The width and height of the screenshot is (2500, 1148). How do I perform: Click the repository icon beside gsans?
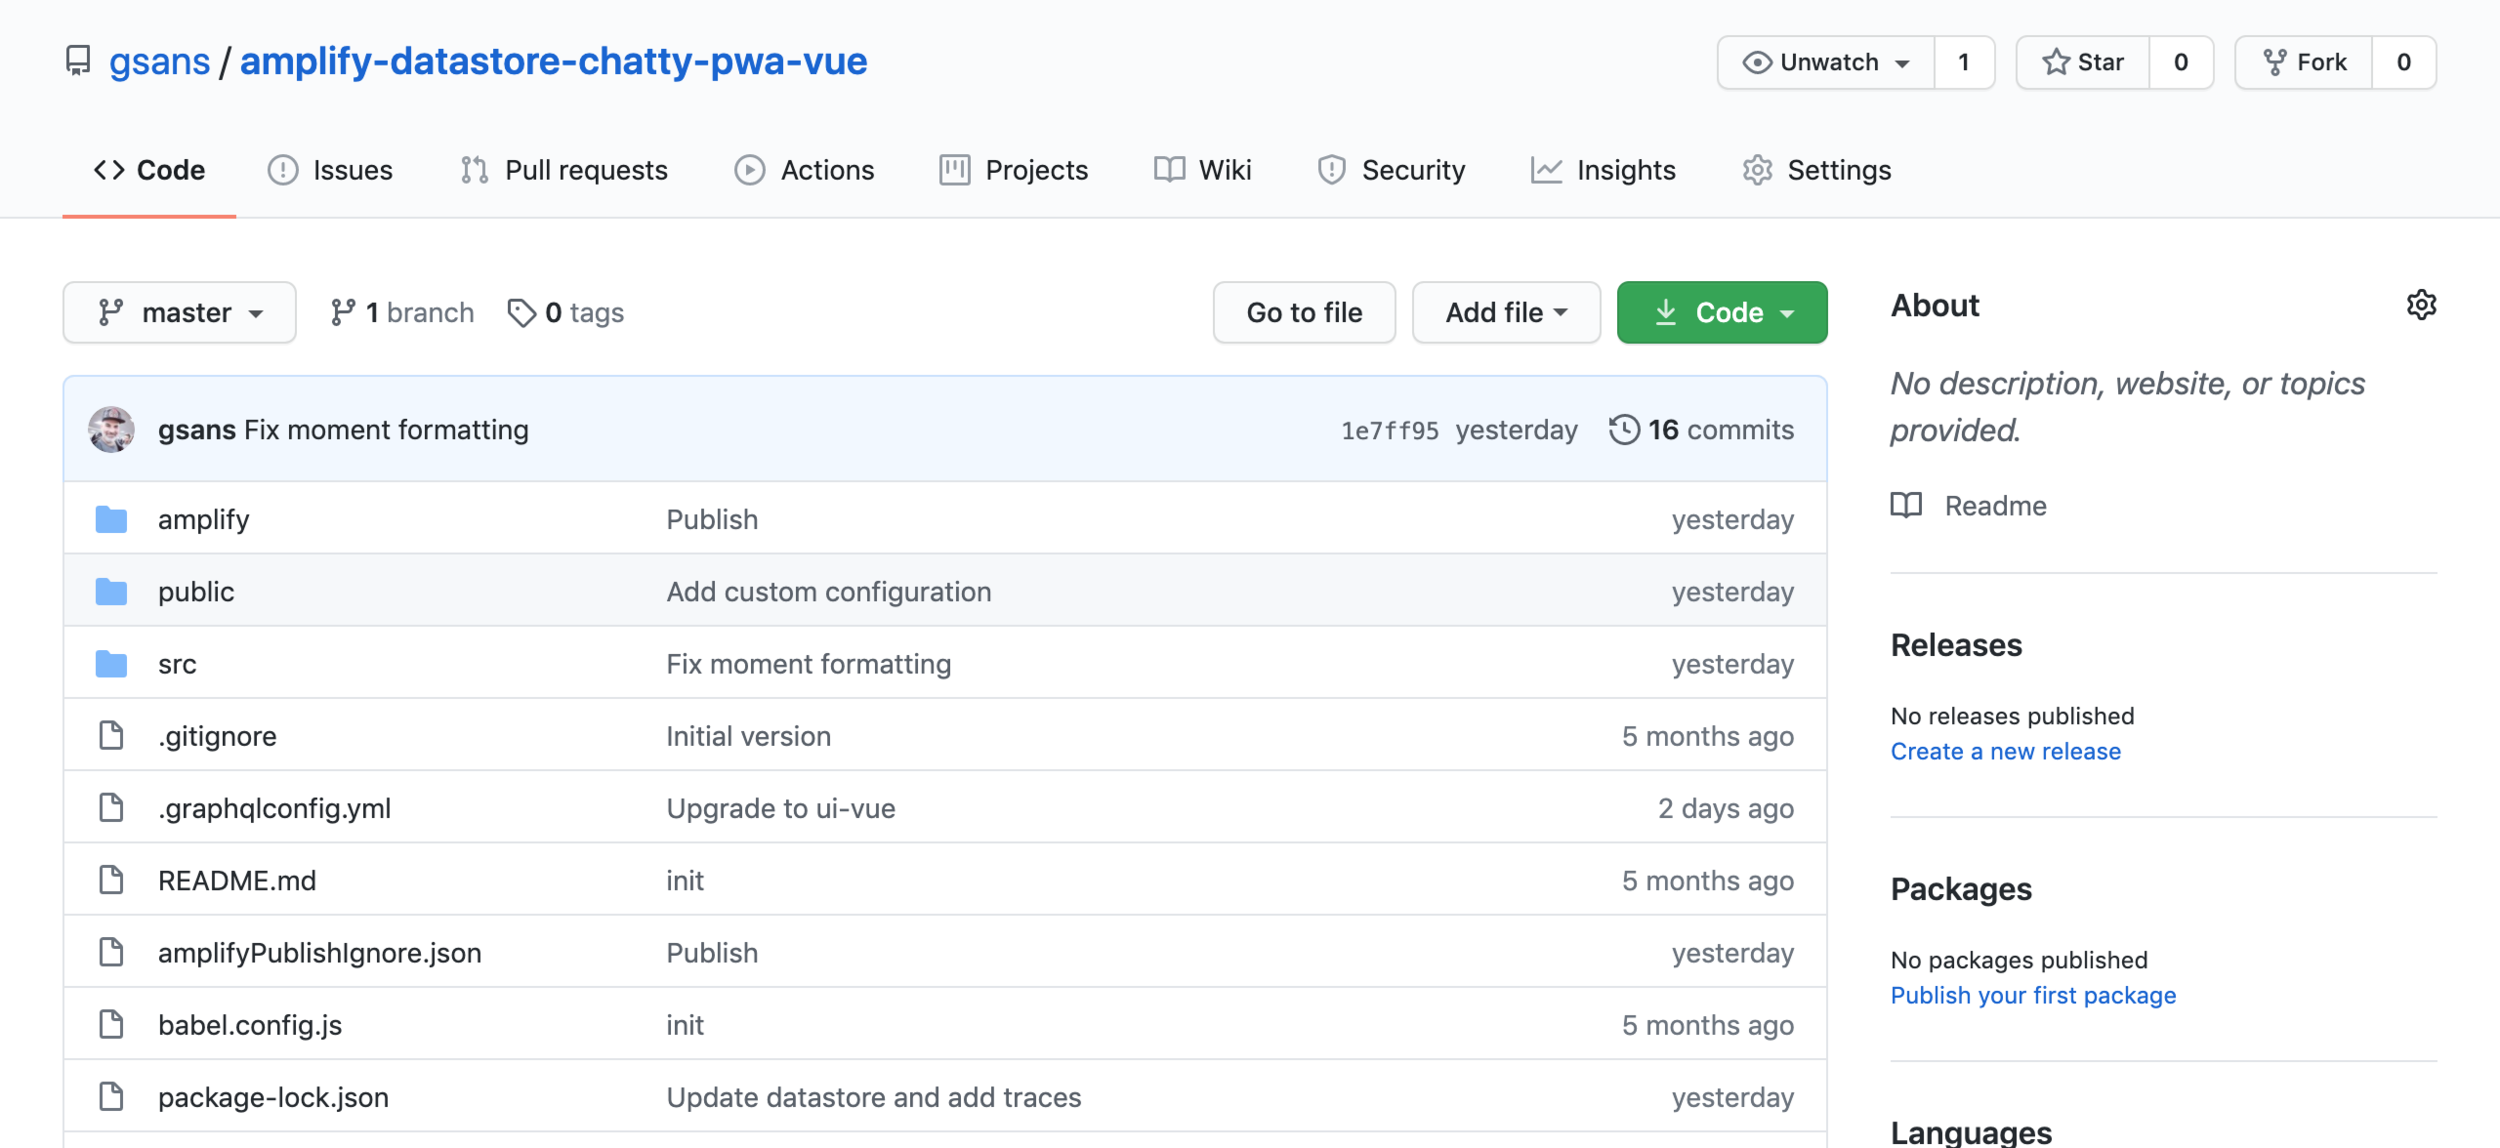[x=78, y=61]
